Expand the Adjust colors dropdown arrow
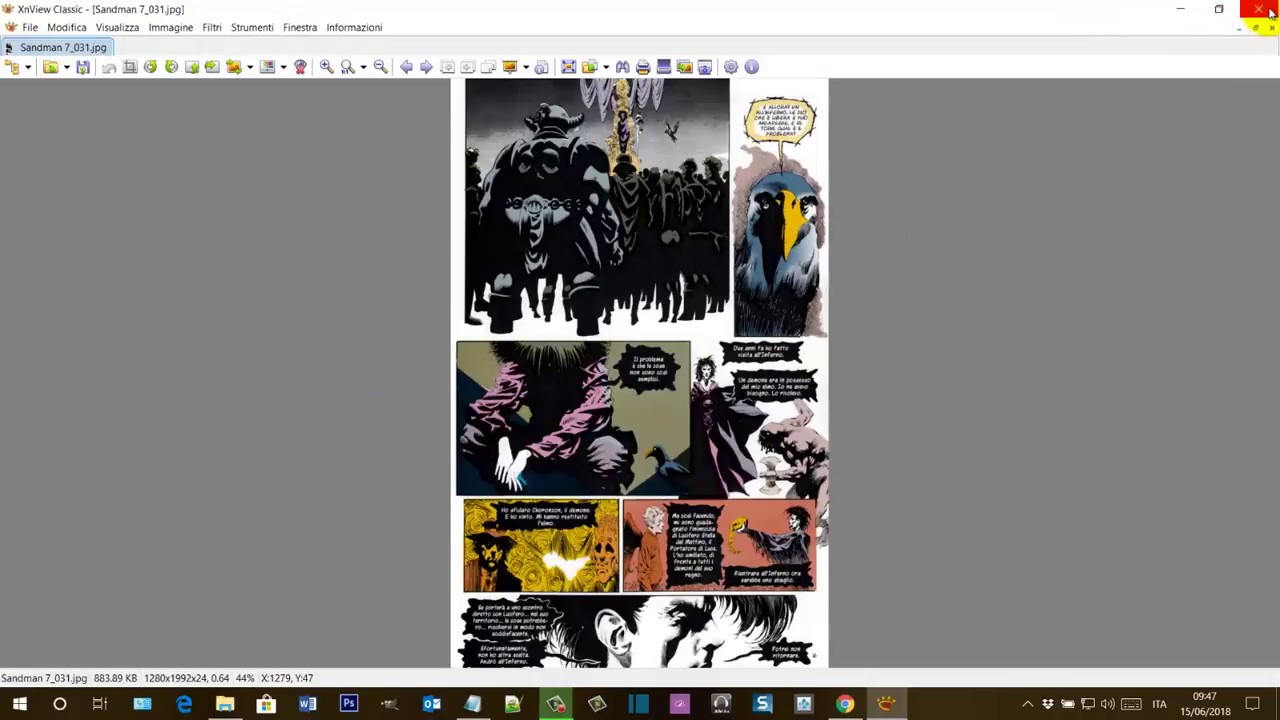The width and height of the screenshot is (1280, 720). [283, 67]
